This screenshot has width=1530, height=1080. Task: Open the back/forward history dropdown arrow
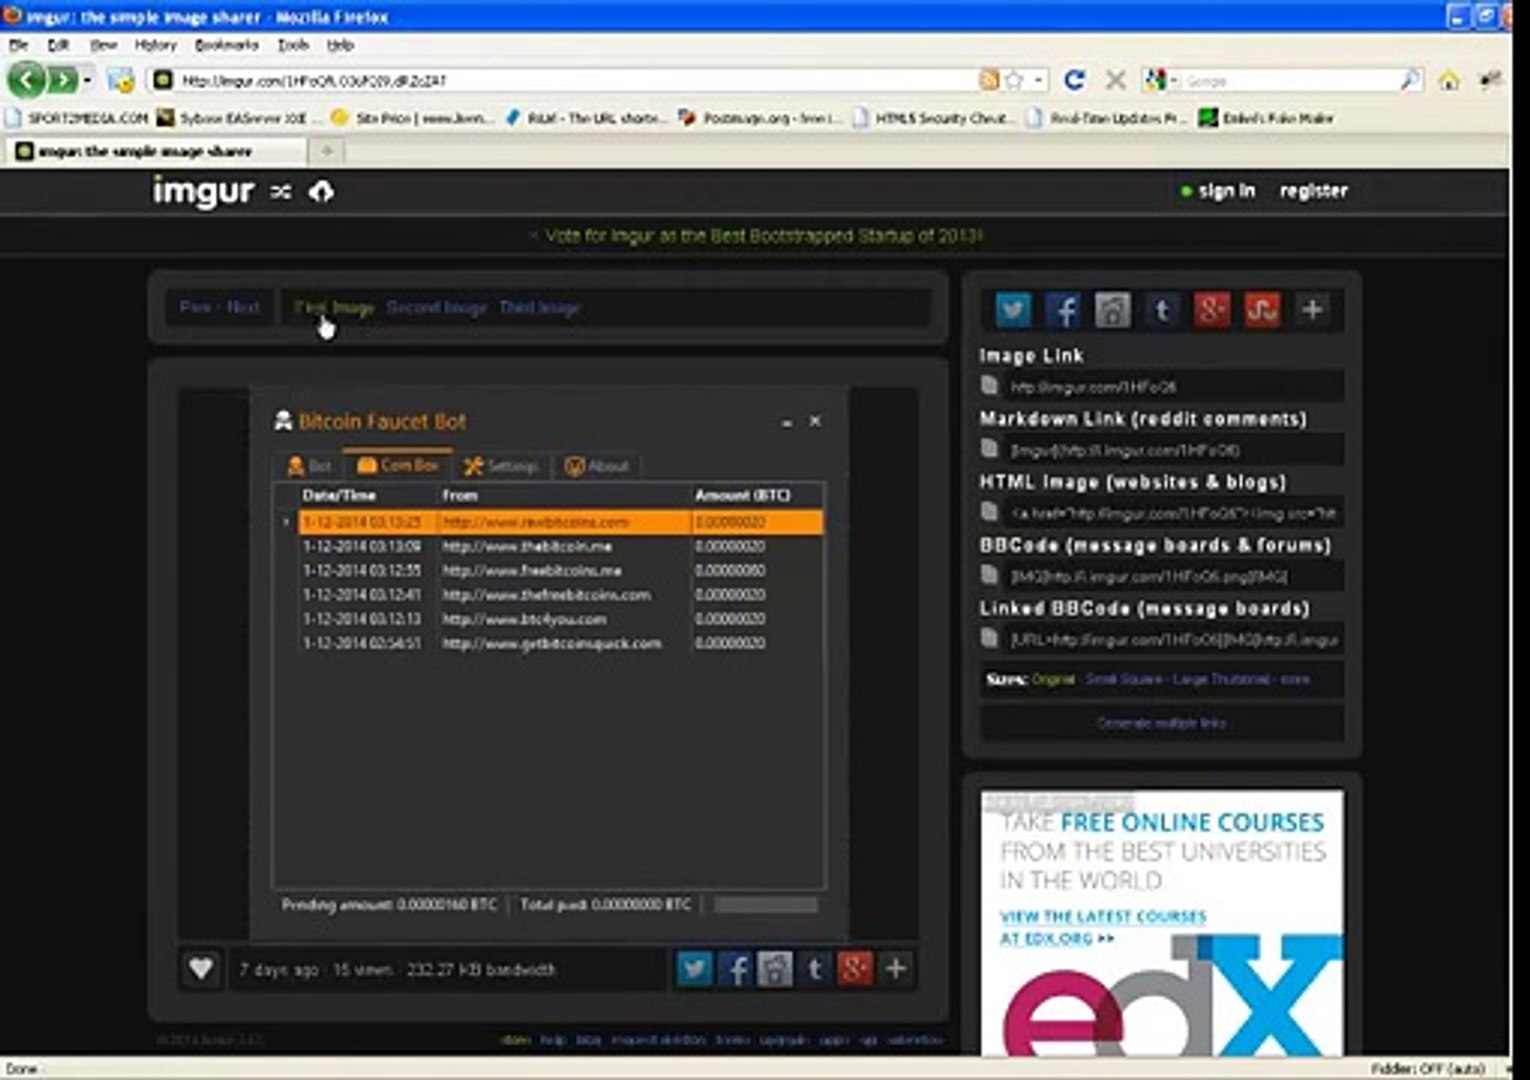(x=88, y=80)
